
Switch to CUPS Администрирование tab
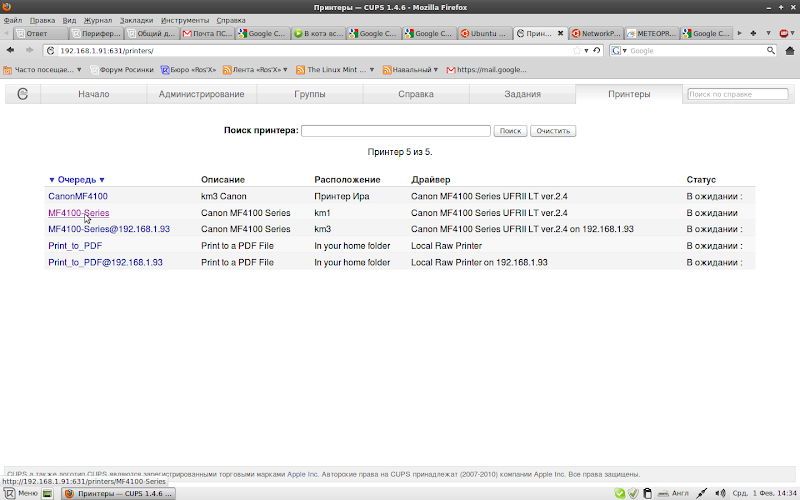pos(202,94)
